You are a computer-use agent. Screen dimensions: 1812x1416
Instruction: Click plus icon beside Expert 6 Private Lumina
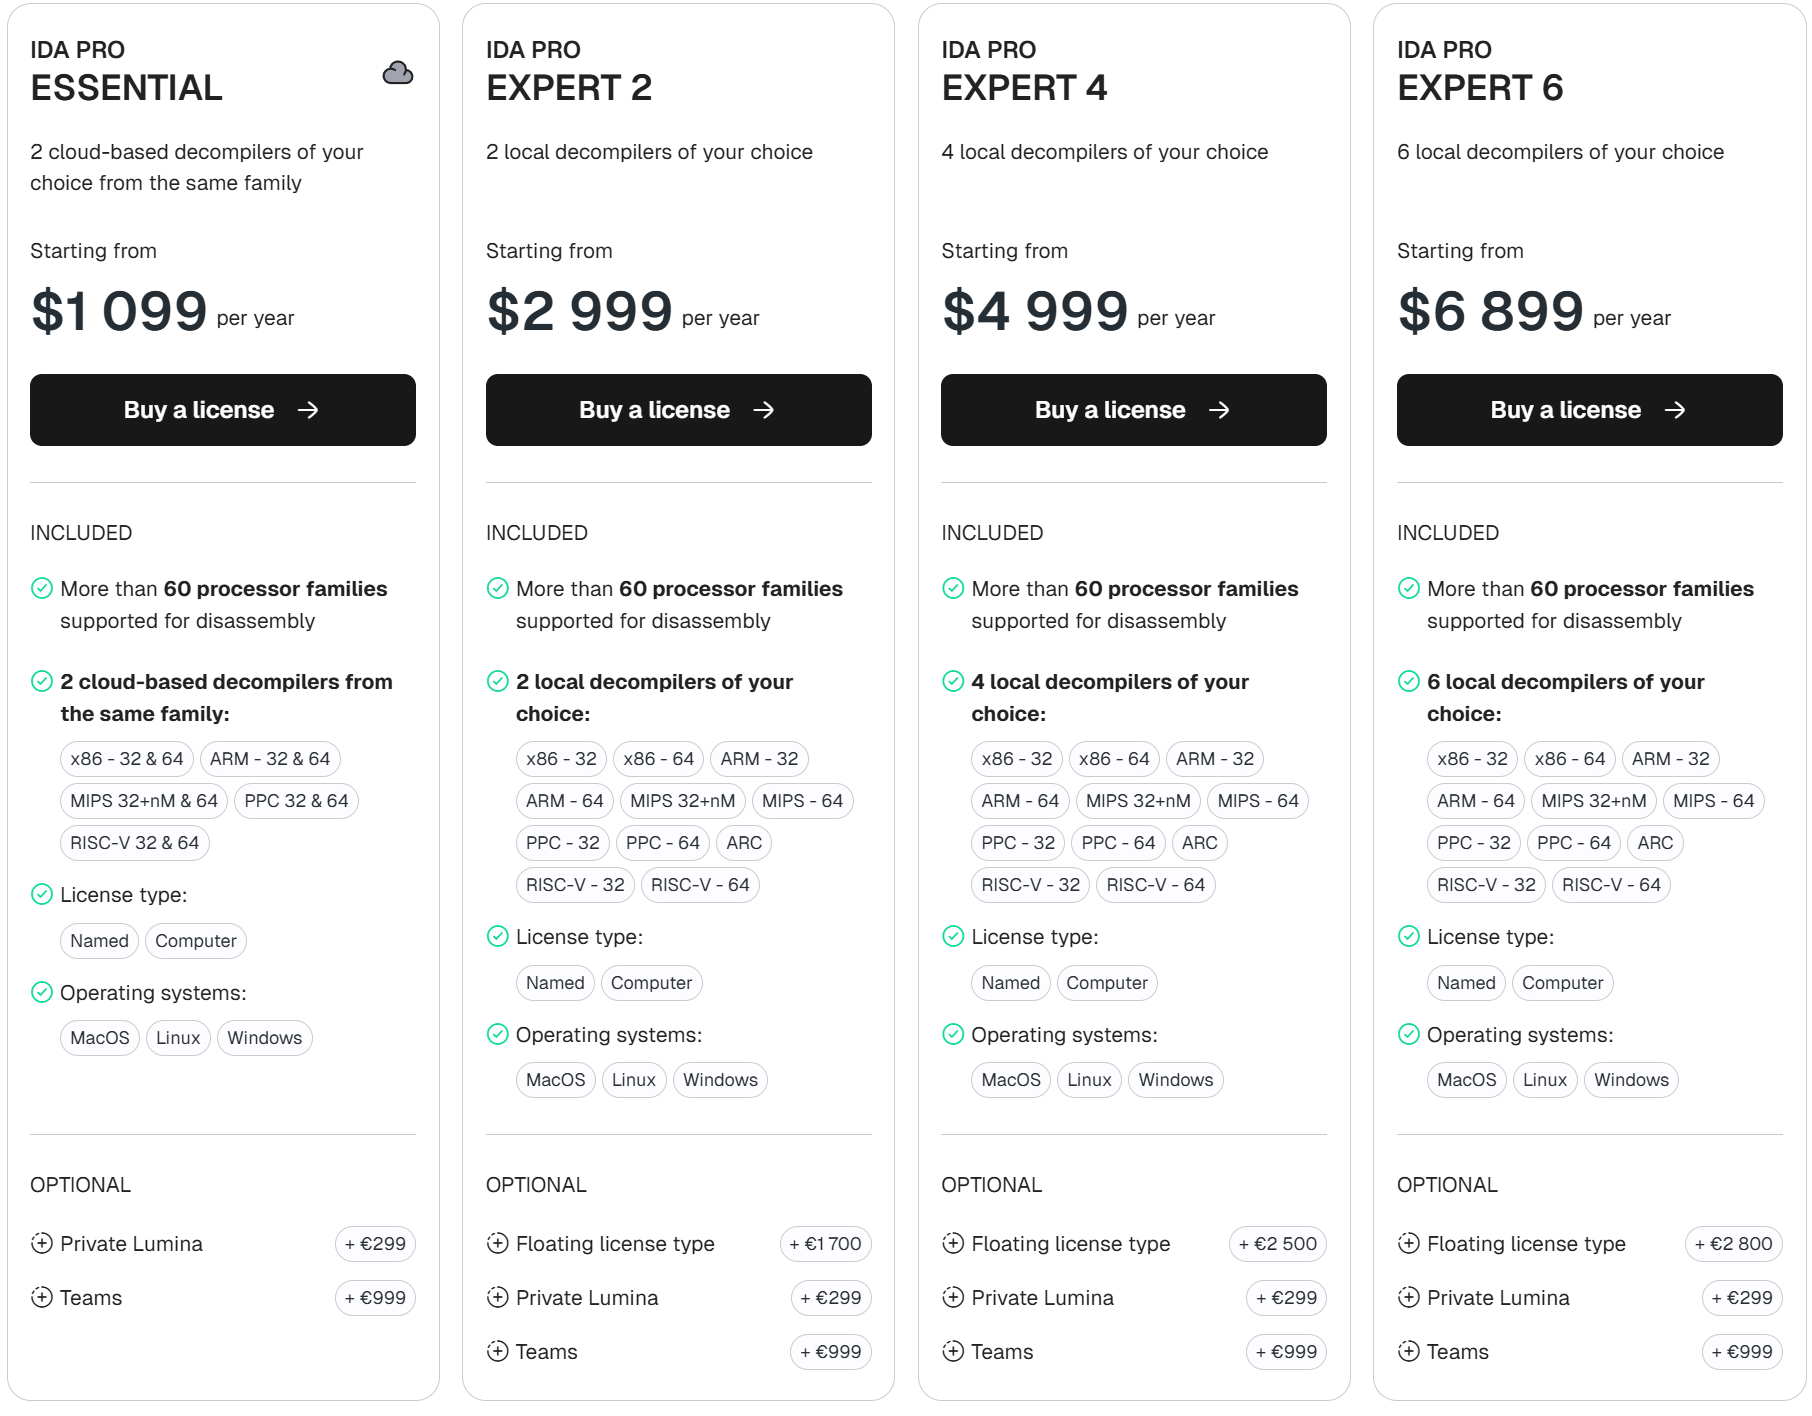click(1408, 1297)
